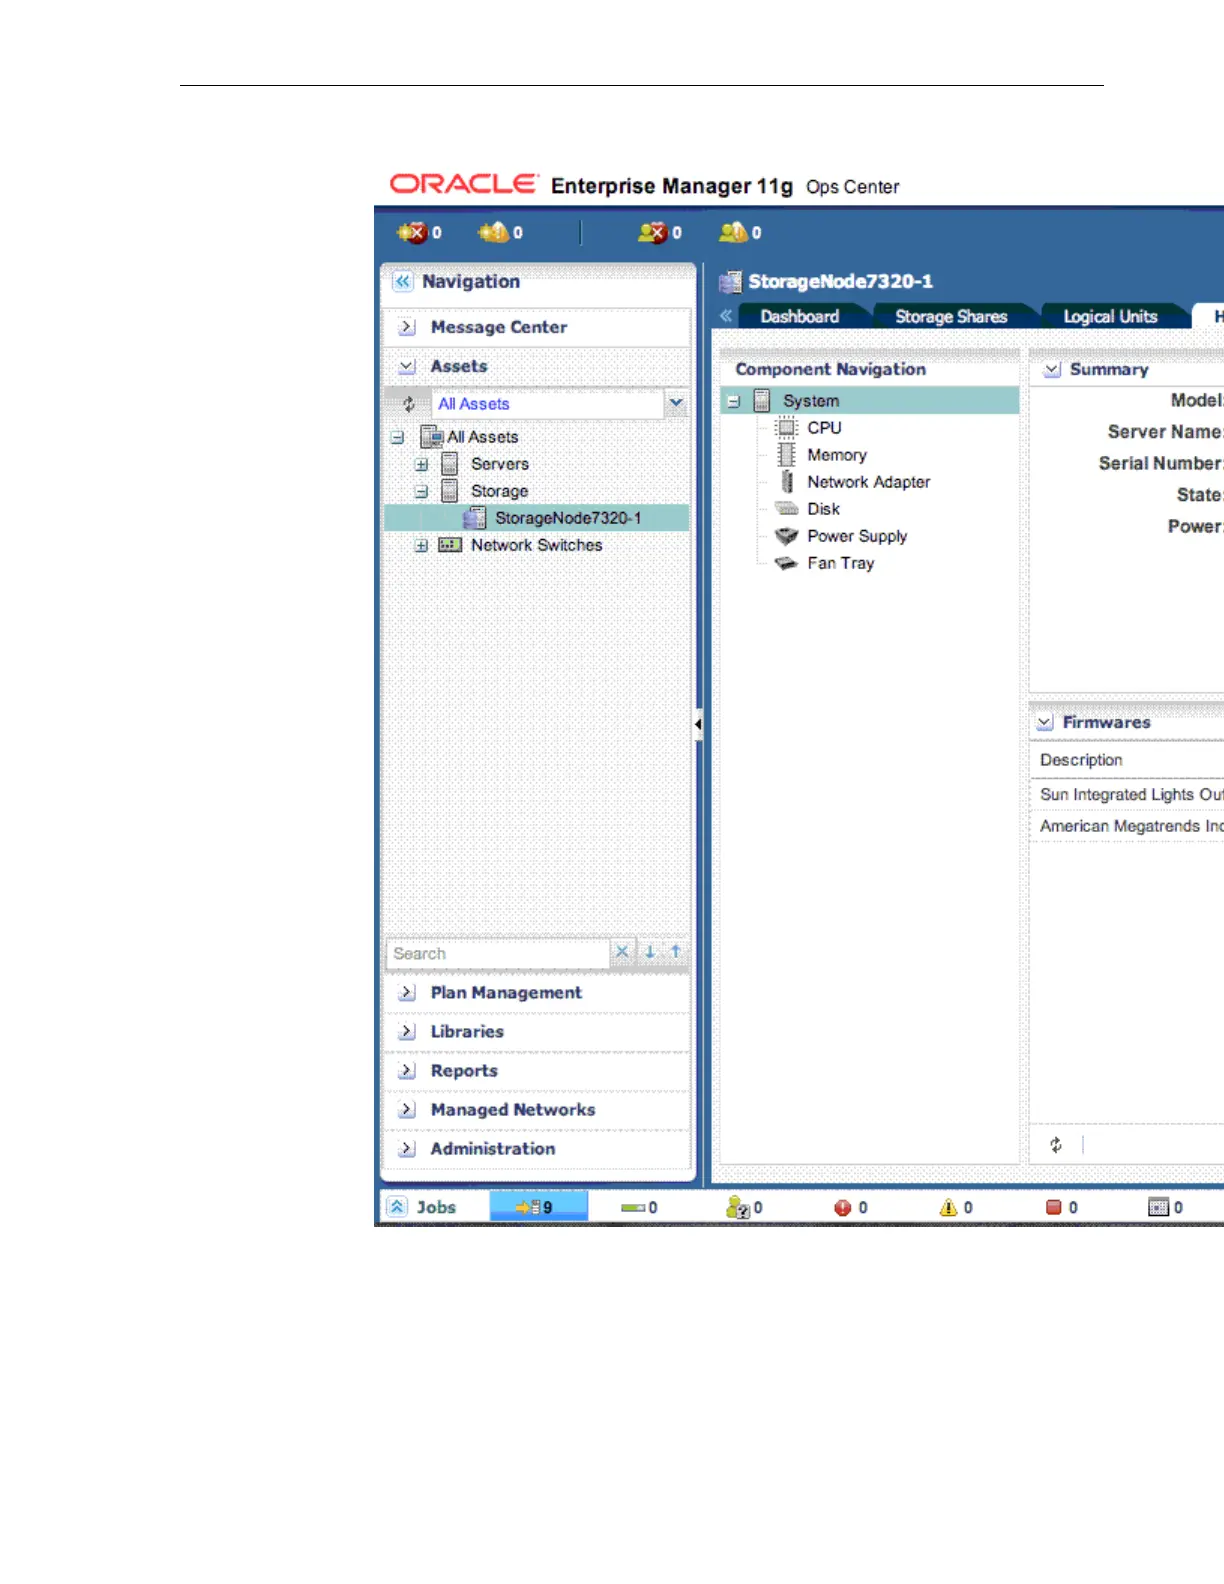Click search previous up-arrow icon
1224x1584 pixels.
(x=675, y=952)
